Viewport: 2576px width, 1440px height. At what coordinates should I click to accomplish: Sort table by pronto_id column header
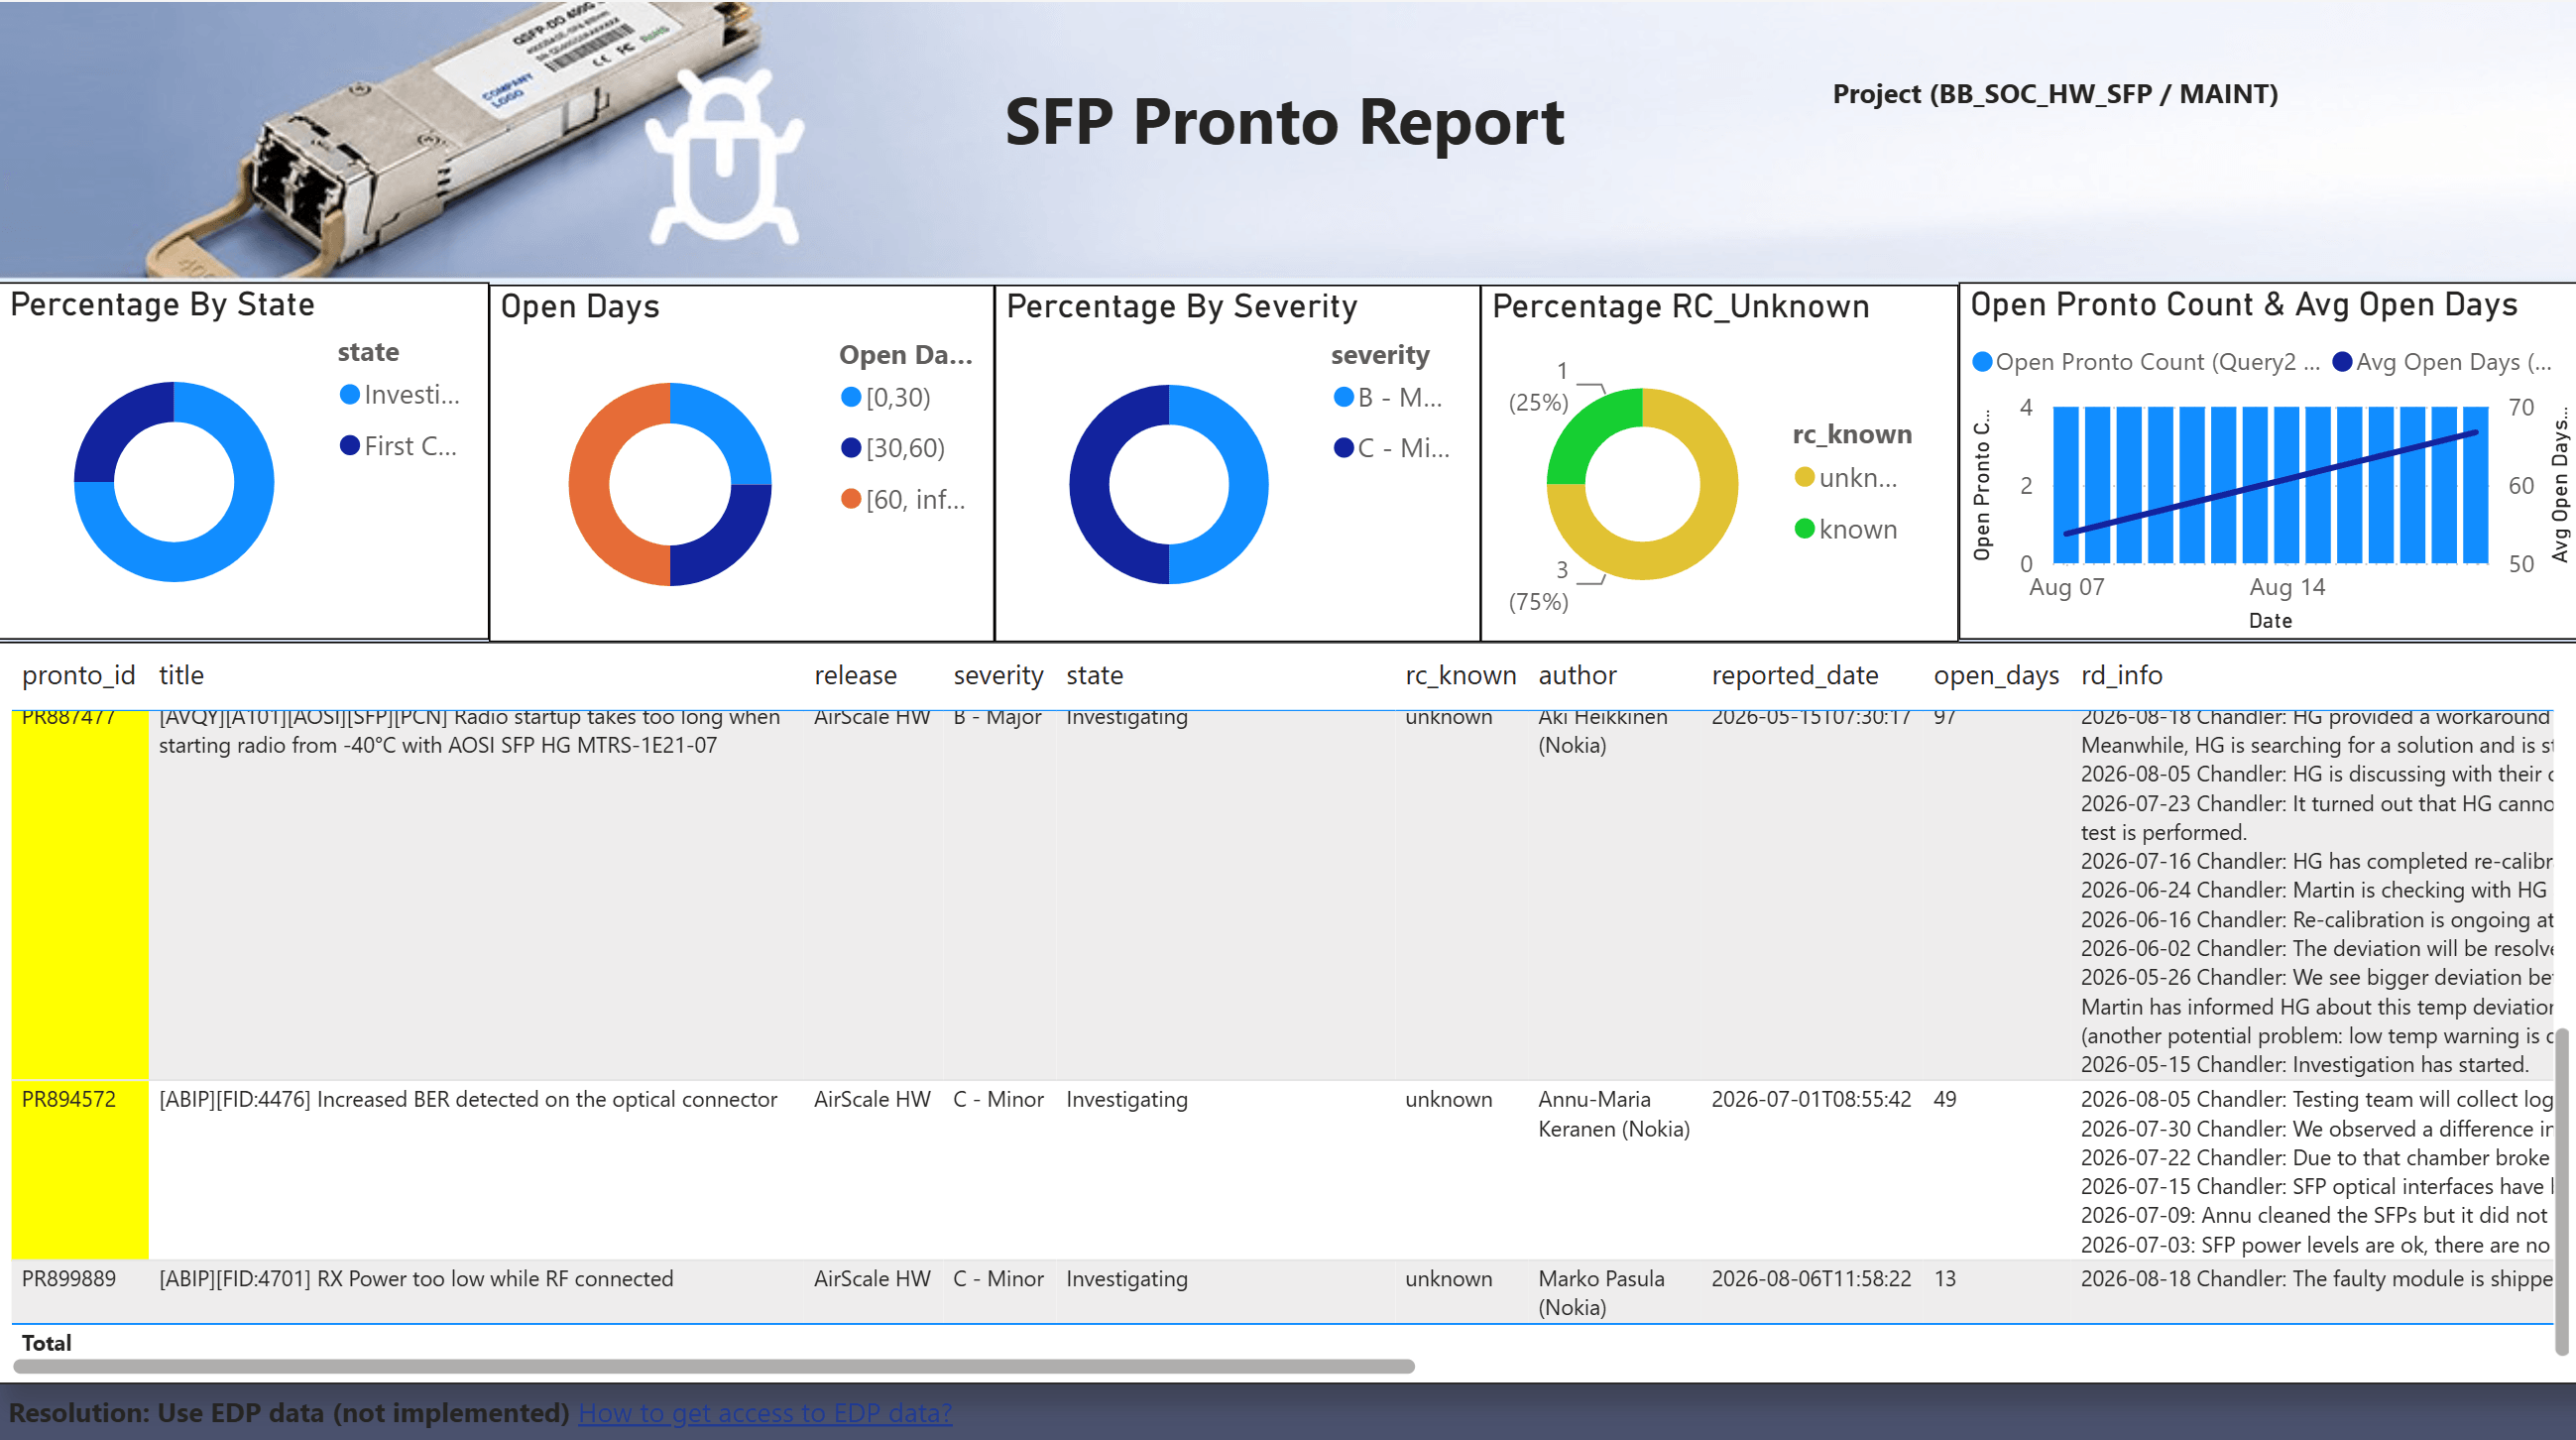click(78, 675)
